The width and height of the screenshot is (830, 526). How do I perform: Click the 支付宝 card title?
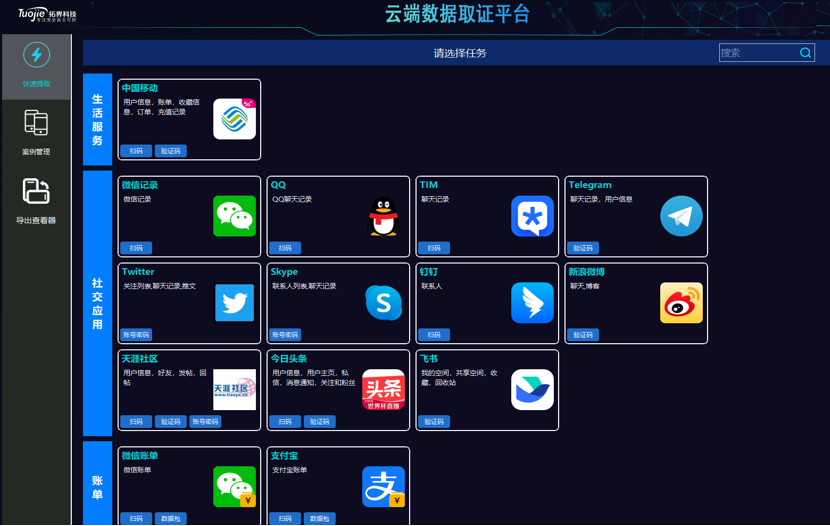pyautogui.click(x=284, y=455)
